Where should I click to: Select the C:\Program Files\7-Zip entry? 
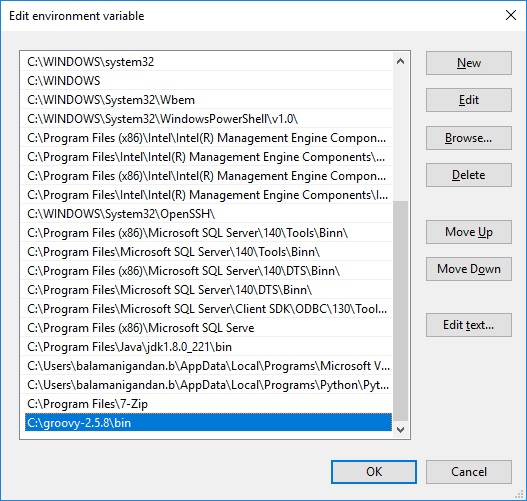pyautogui.click(x=208, y=404)
